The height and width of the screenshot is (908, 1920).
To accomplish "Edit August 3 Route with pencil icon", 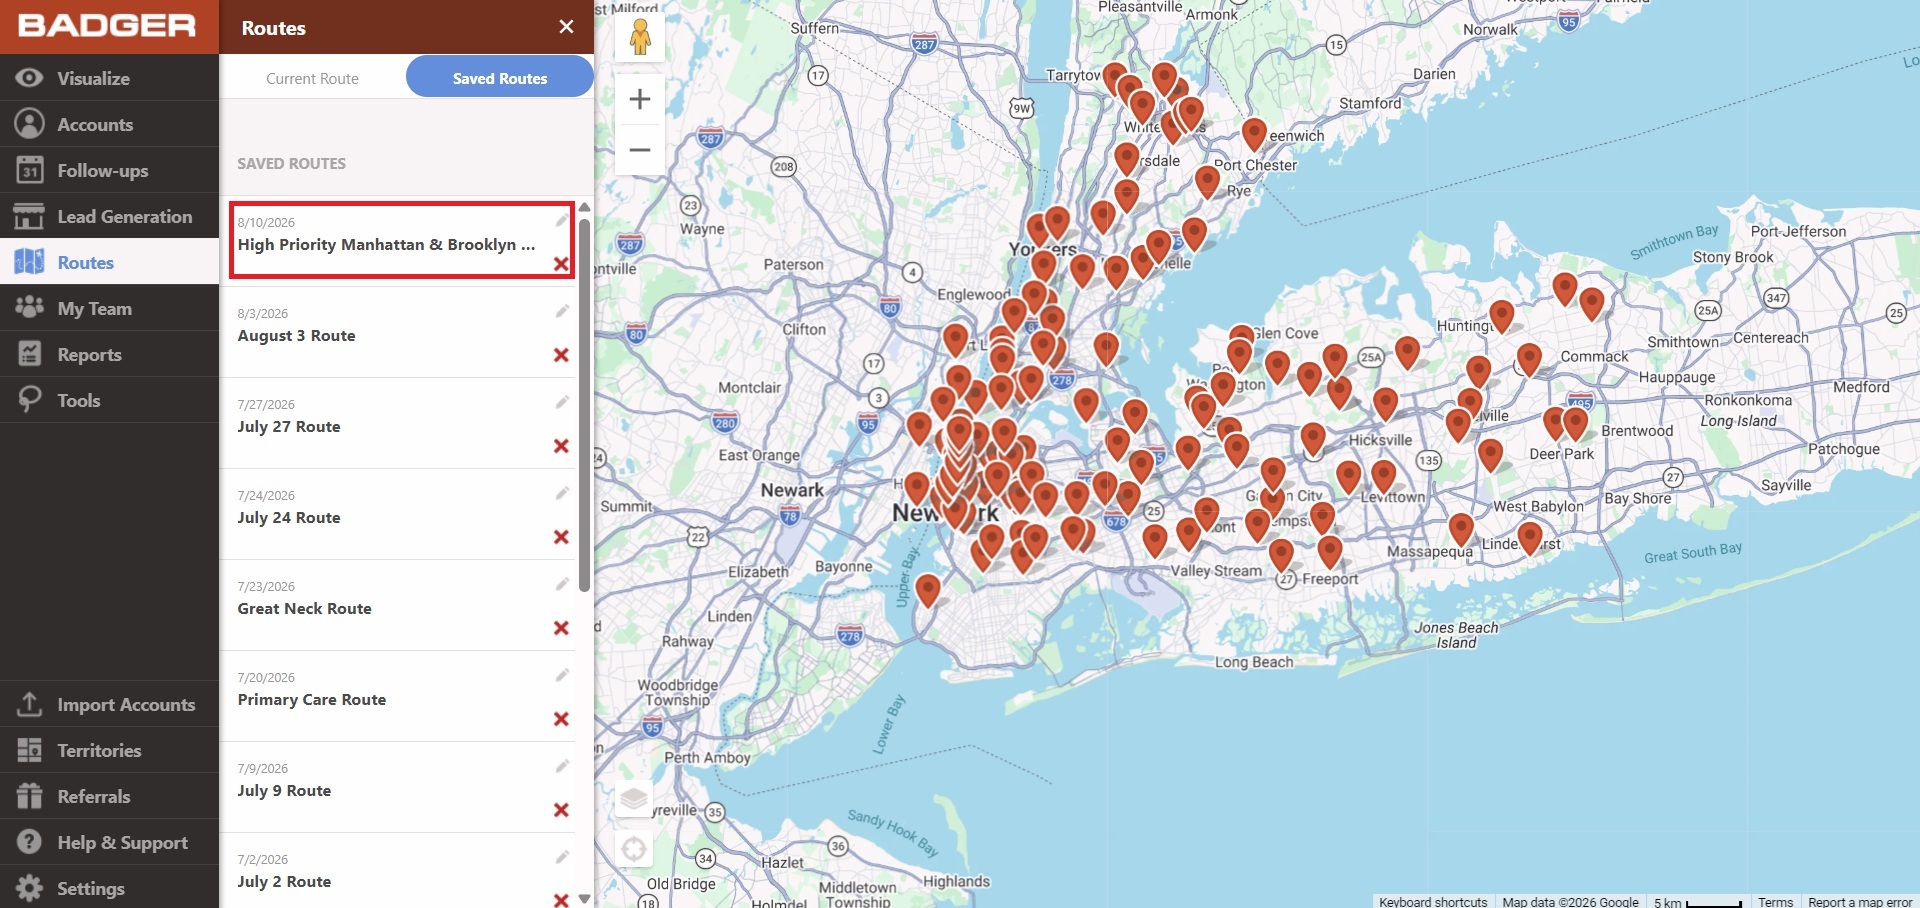I will (562, 311).
